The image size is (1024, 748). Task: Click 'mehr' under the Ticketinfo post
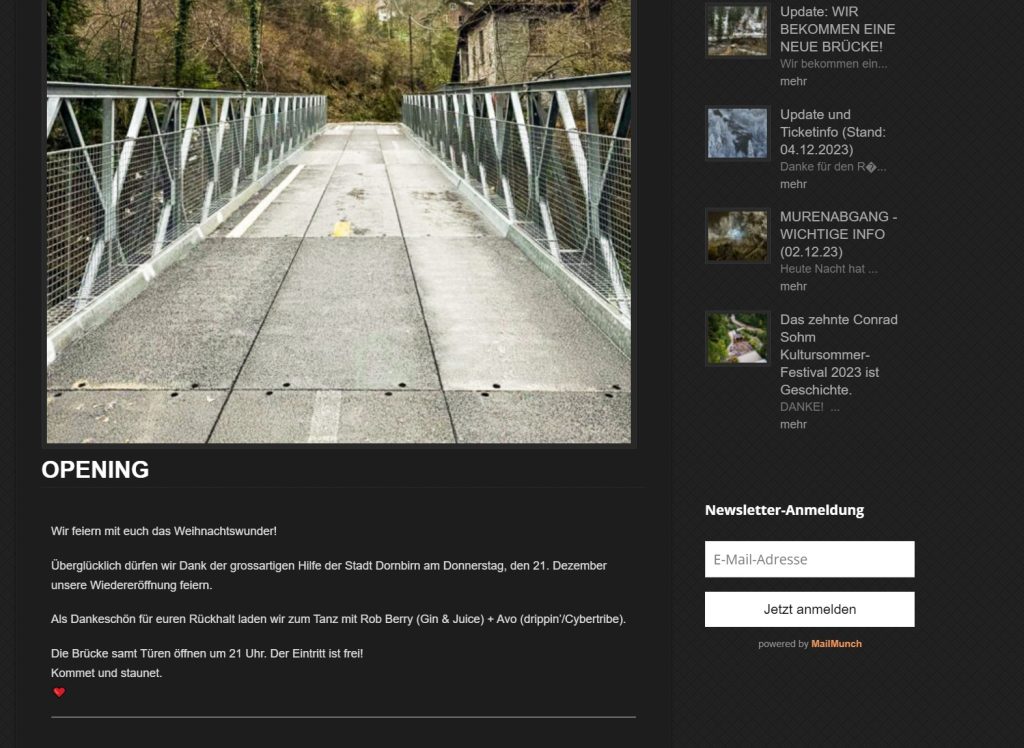793,184
